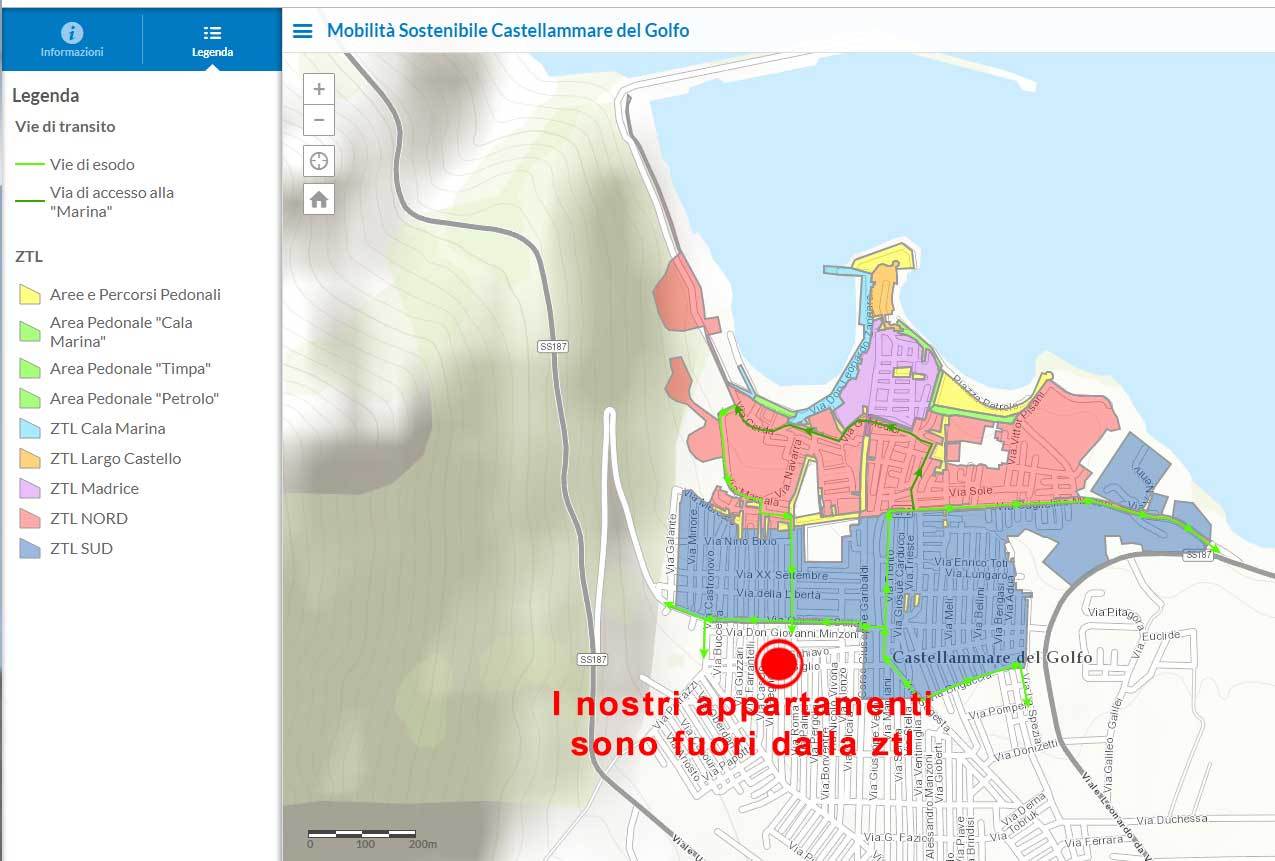Activate the find my location button
The height and width of the screenshot is (861, 1275).
(319, 160)
